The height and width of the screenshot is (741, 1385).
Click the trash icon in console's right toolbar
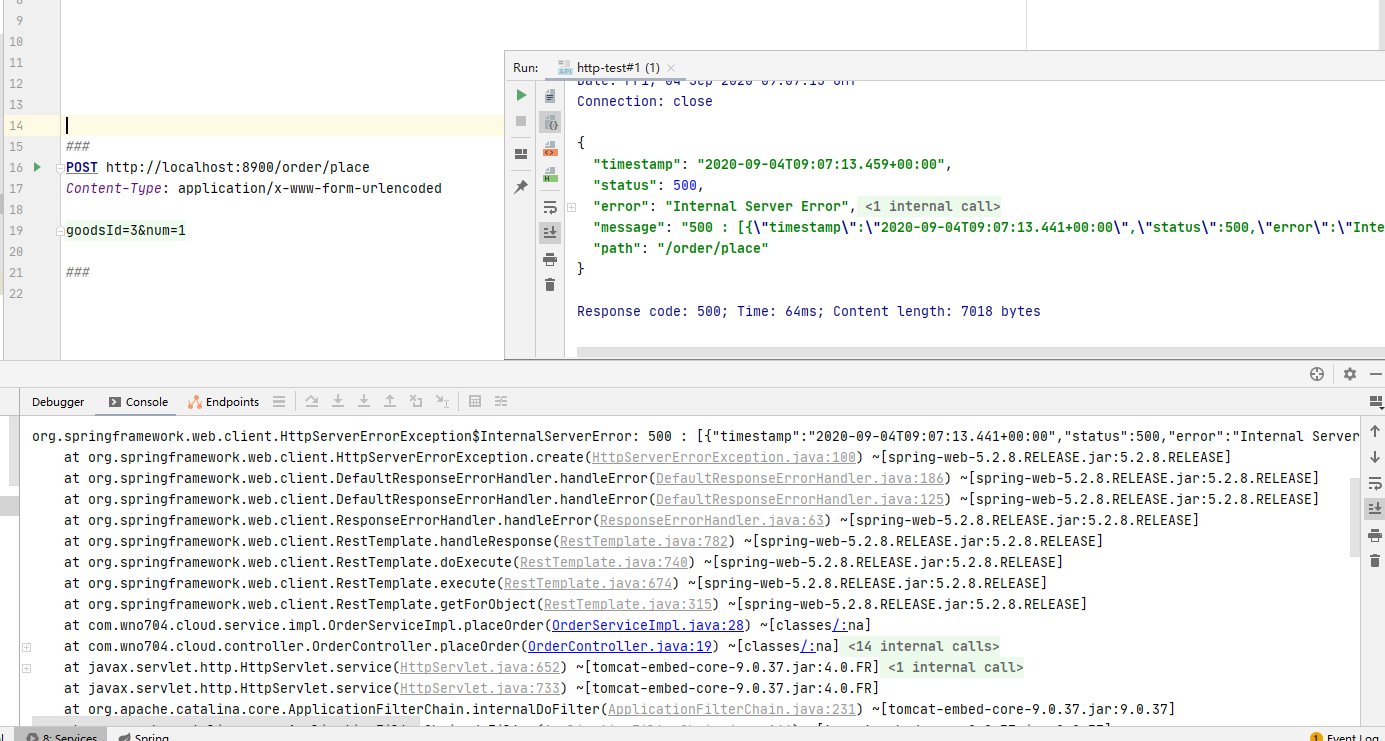coord(1375,561)
